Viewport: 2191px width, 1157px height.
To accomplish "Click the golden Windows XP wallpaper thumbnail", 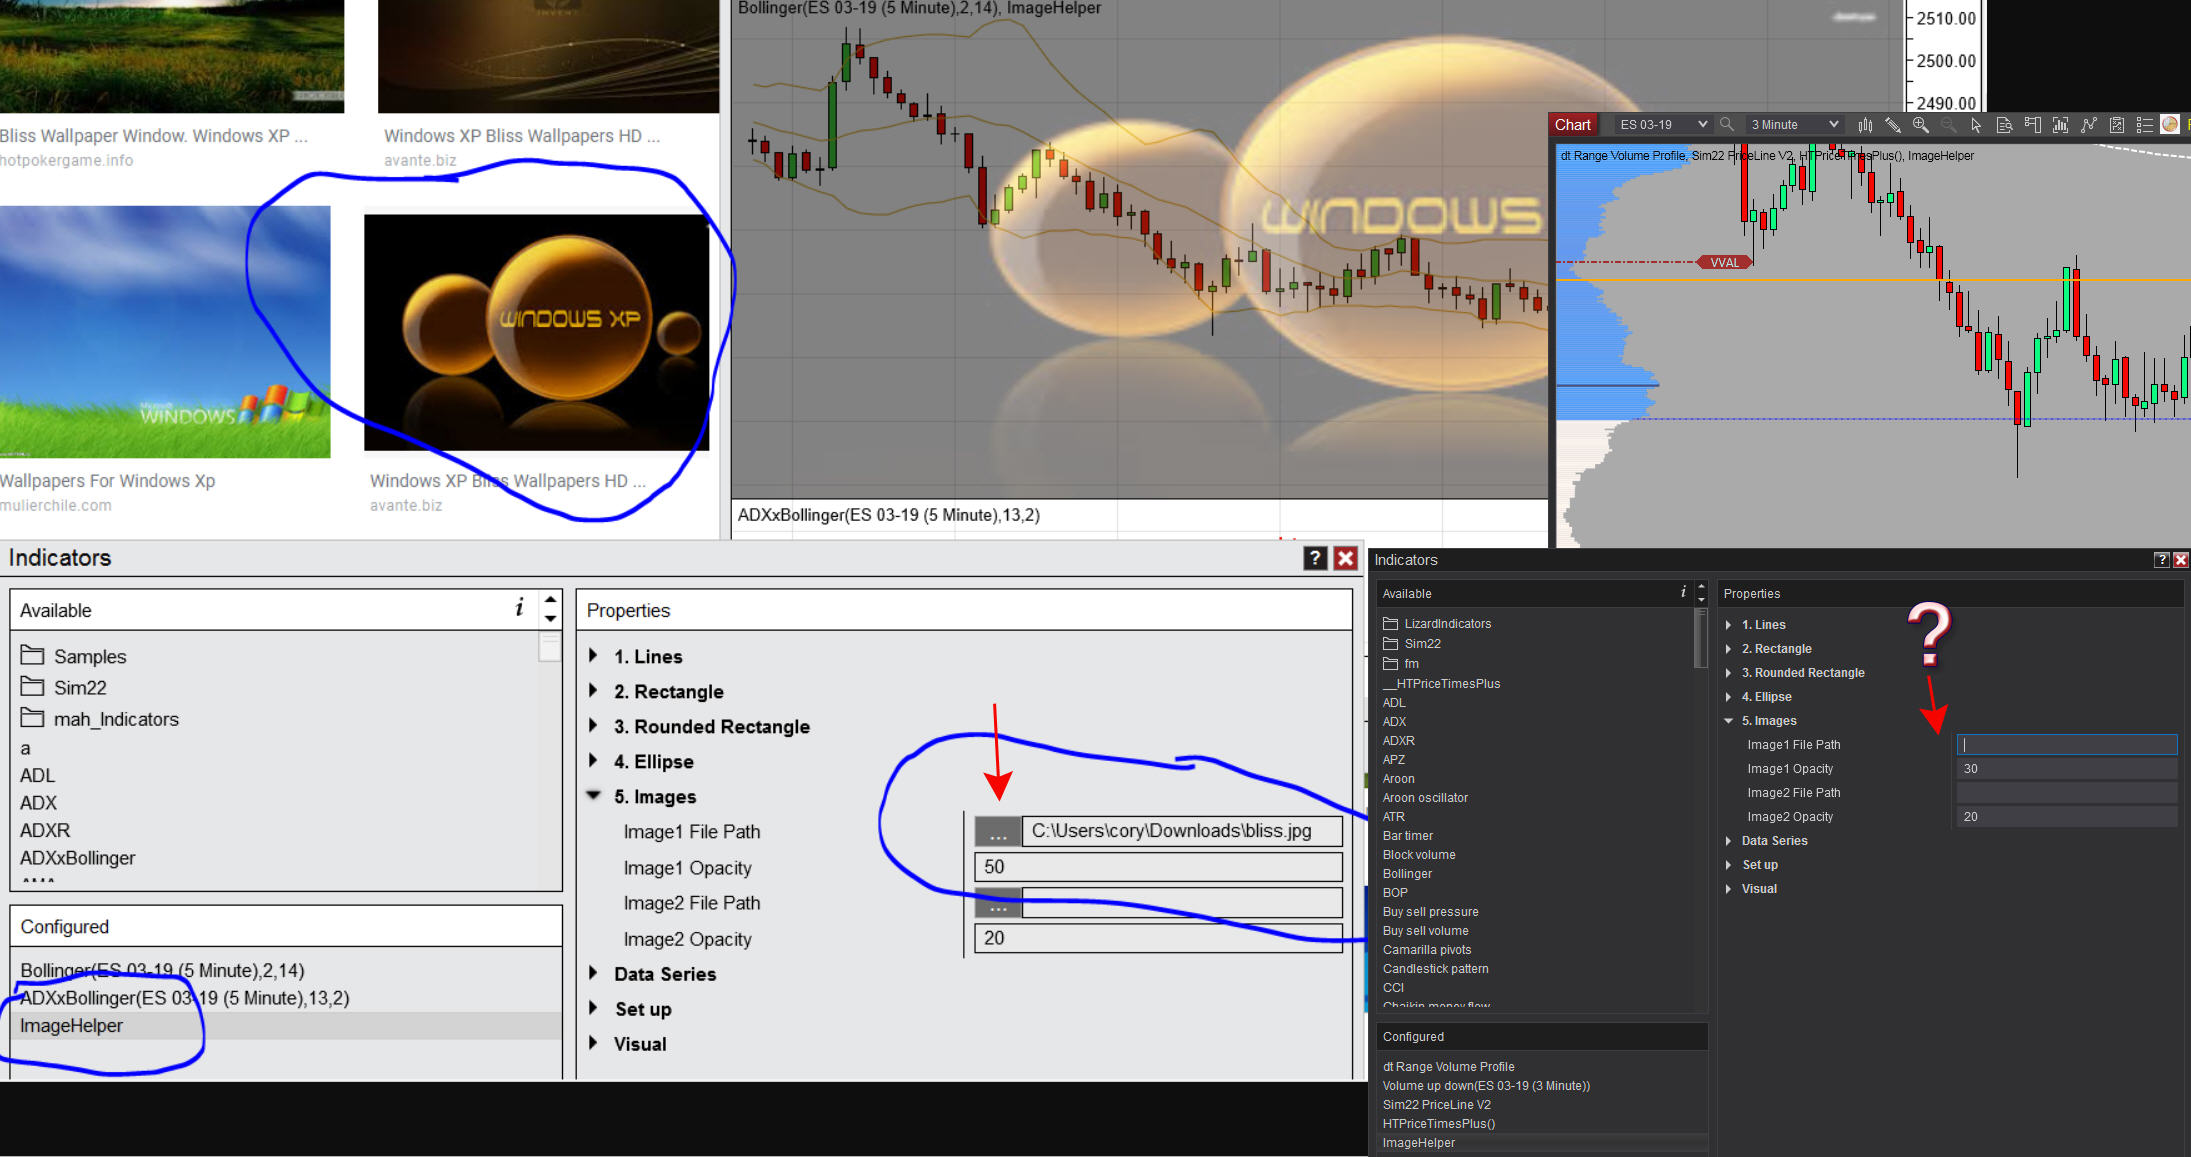I will [x=537, y=332].
